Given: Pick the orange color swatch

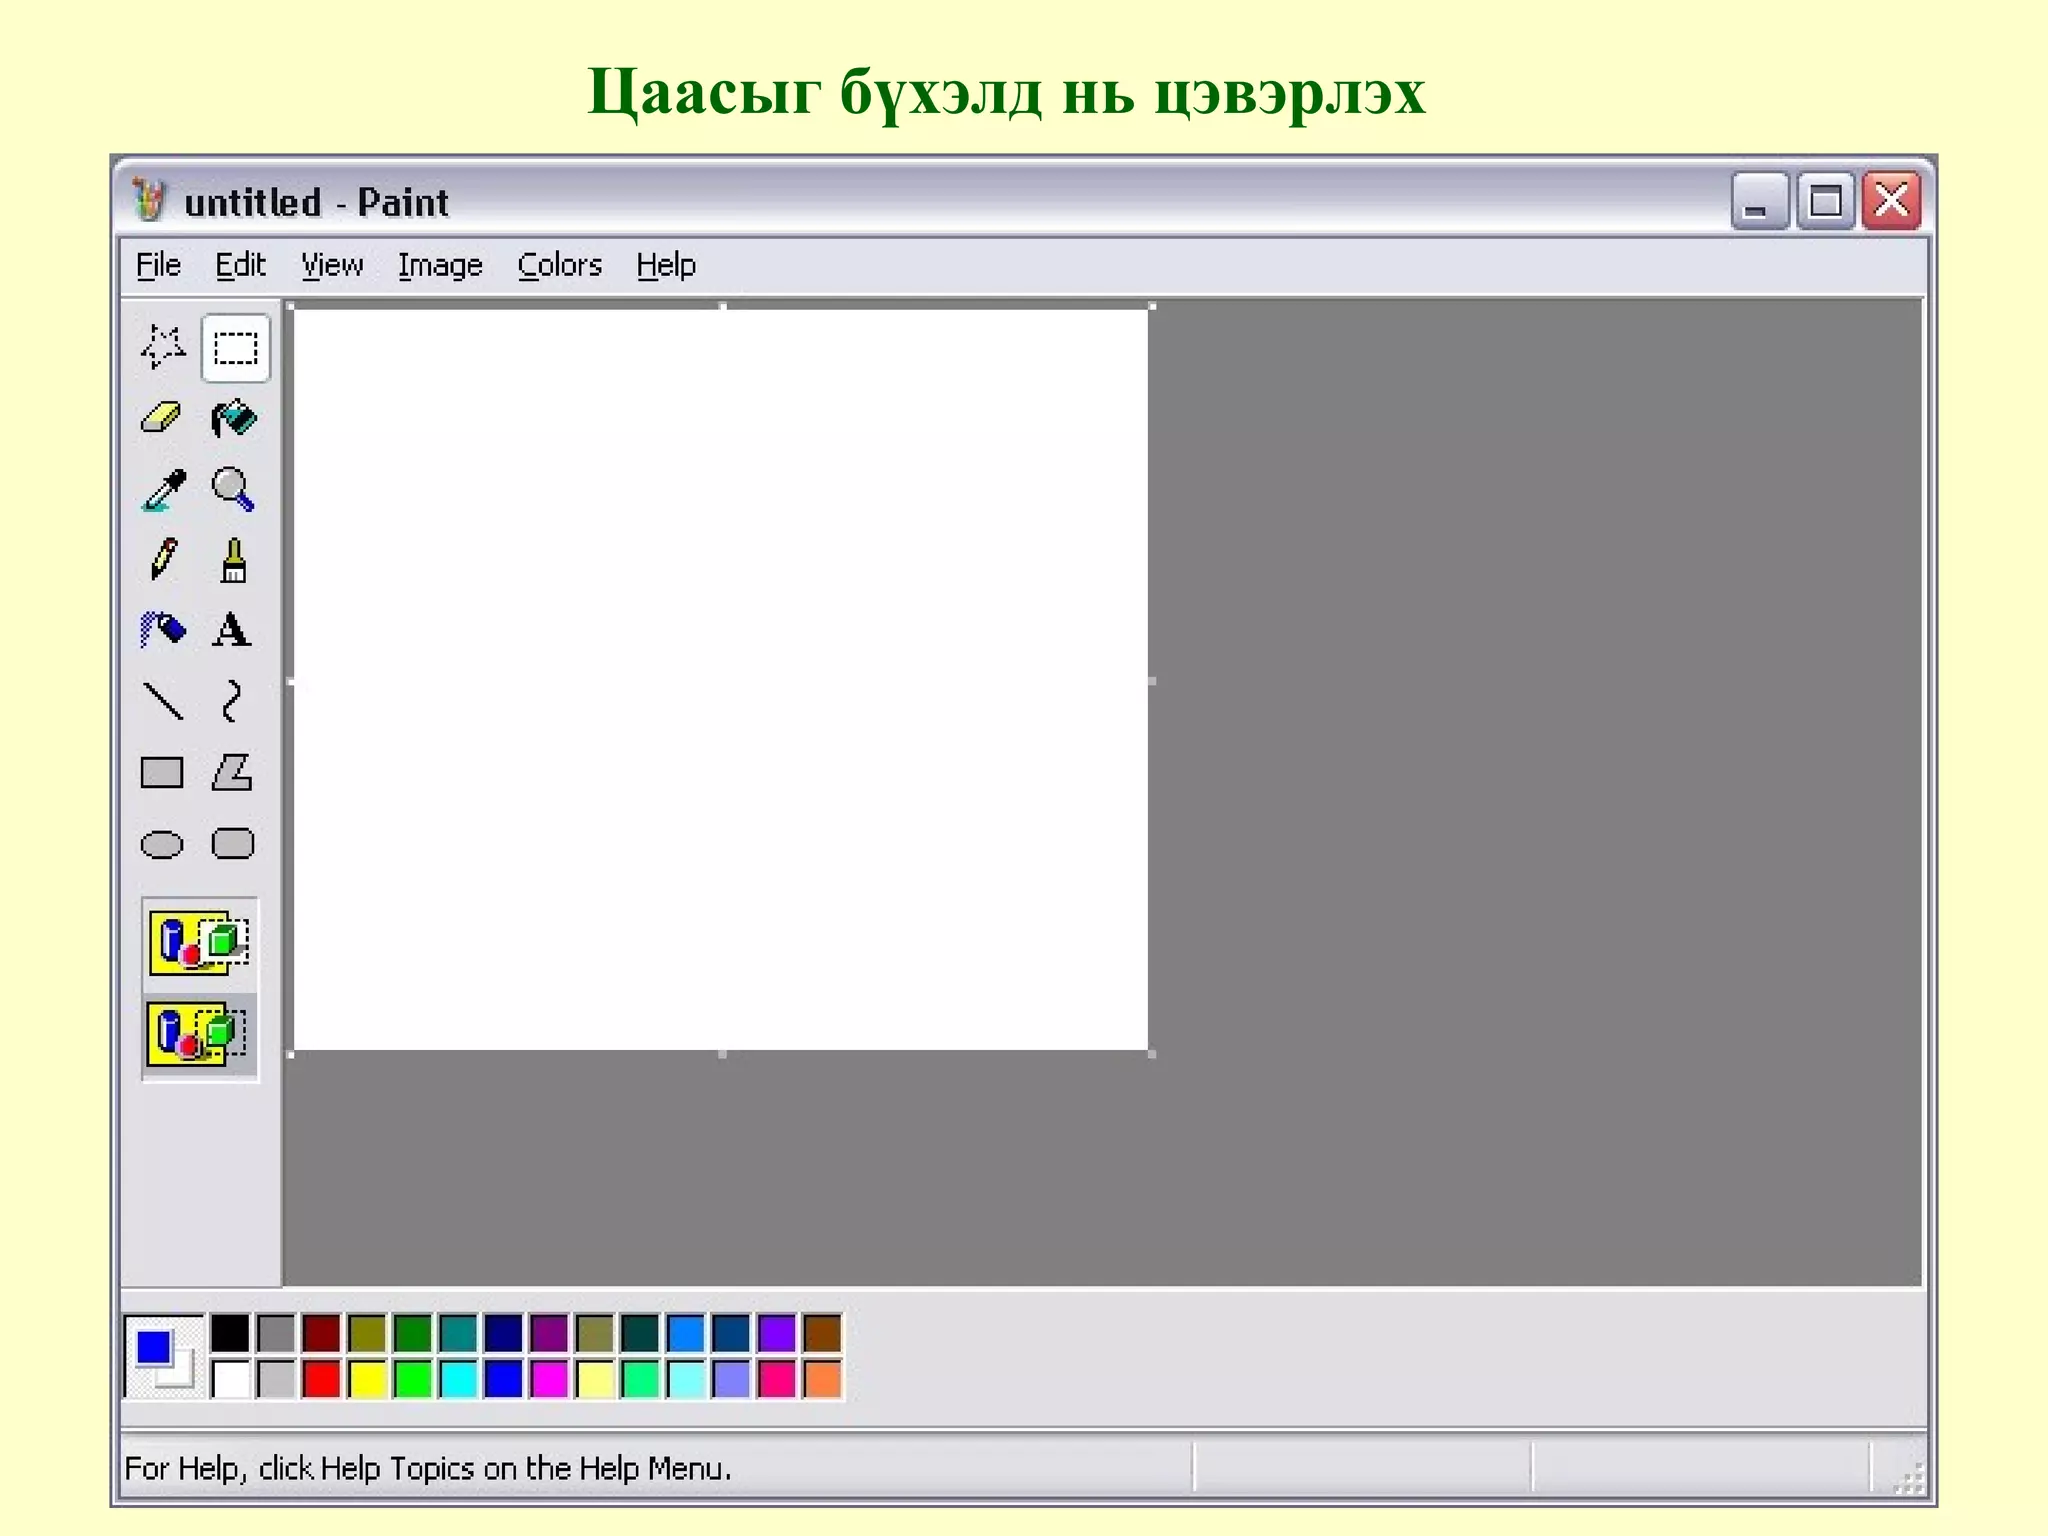Looking at the screenshot, I should (822, 1379).
